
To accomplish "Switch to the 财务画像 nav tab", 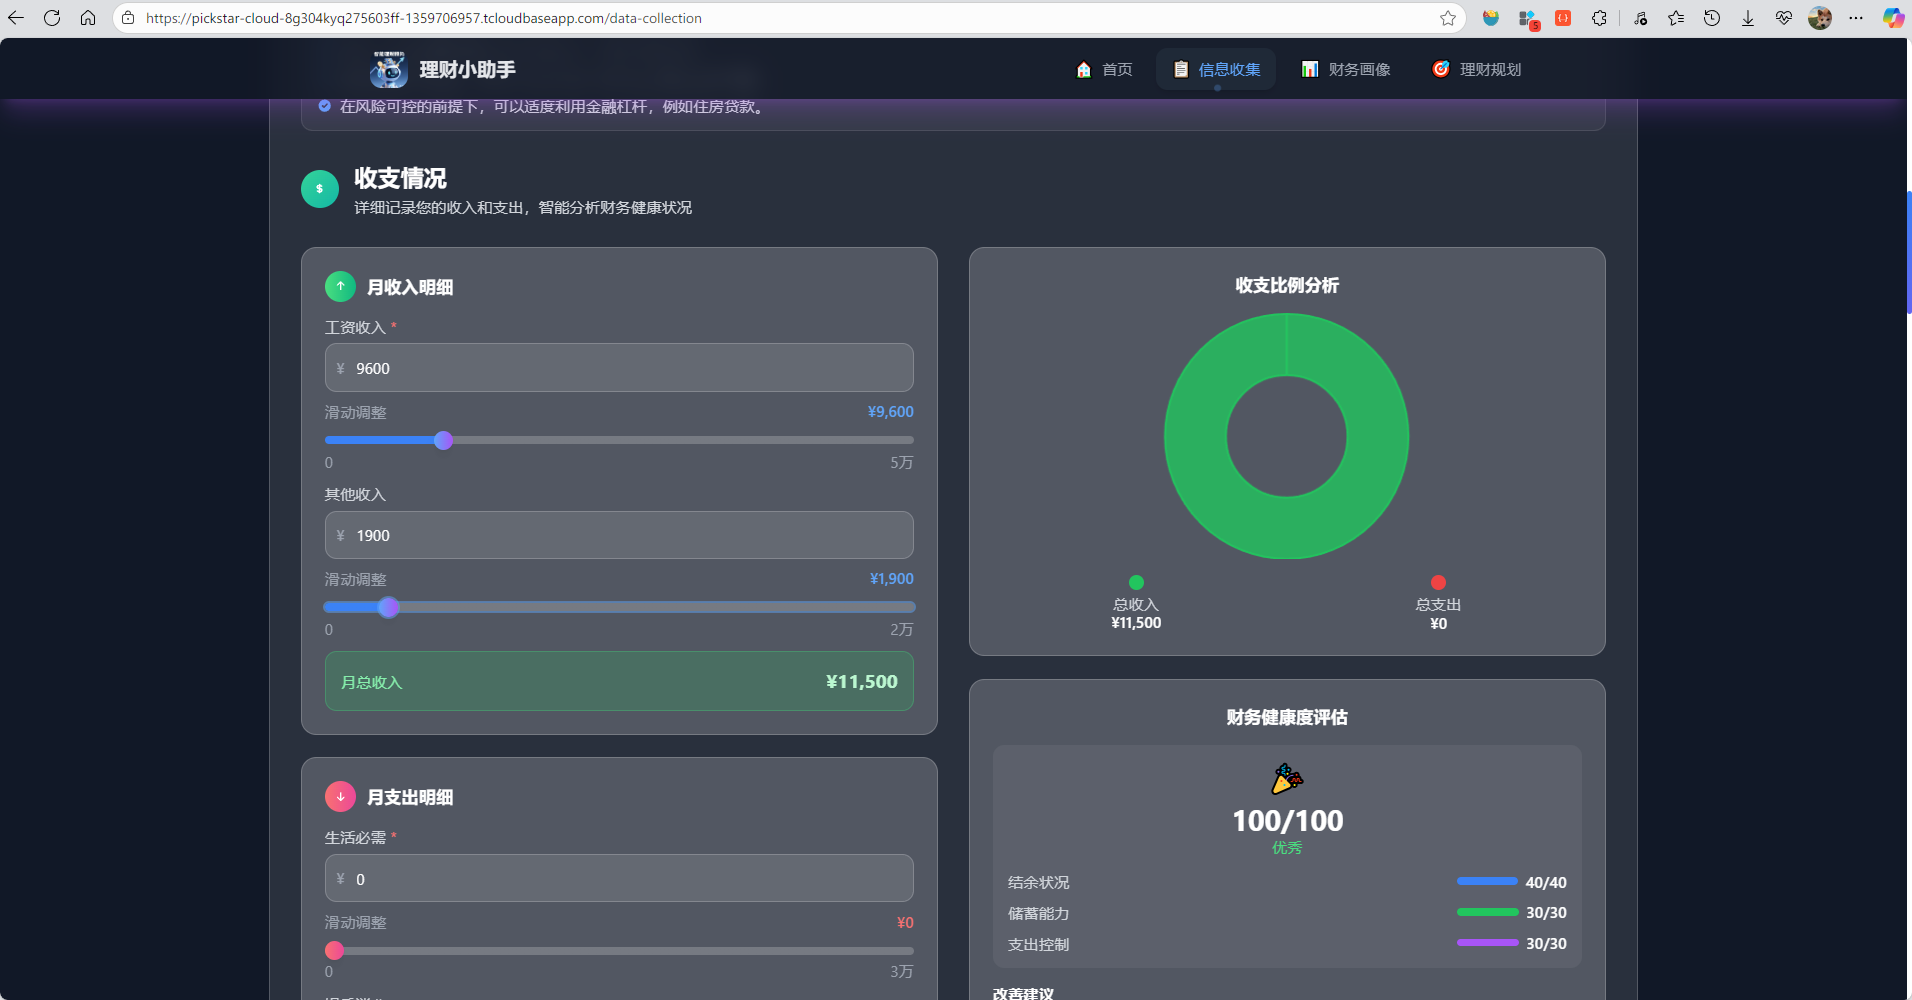I will click(1346, 69).
